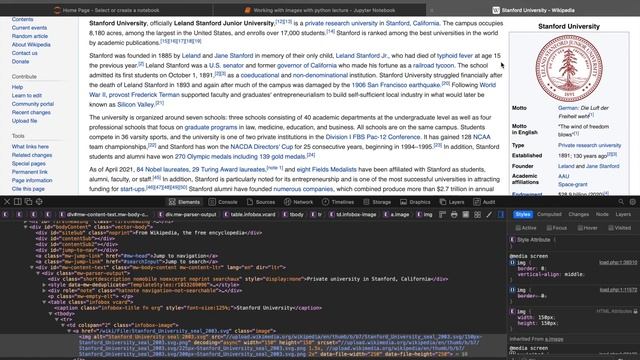The image size is (640, 360).
Task: Toggle the compositing borders icon
Action: [466, 214]
